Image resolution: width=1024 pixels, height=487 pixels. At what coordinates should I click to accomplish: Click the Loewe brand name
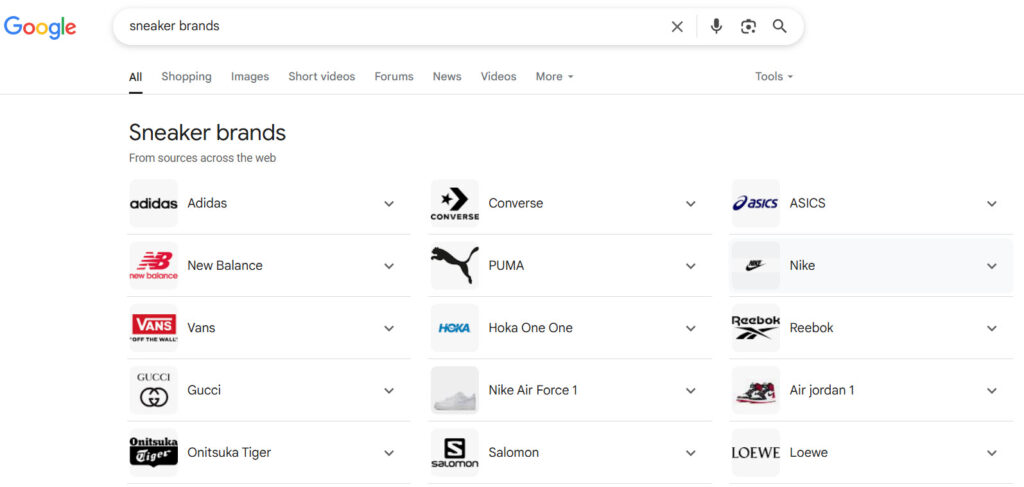click(x=808, y=452)
